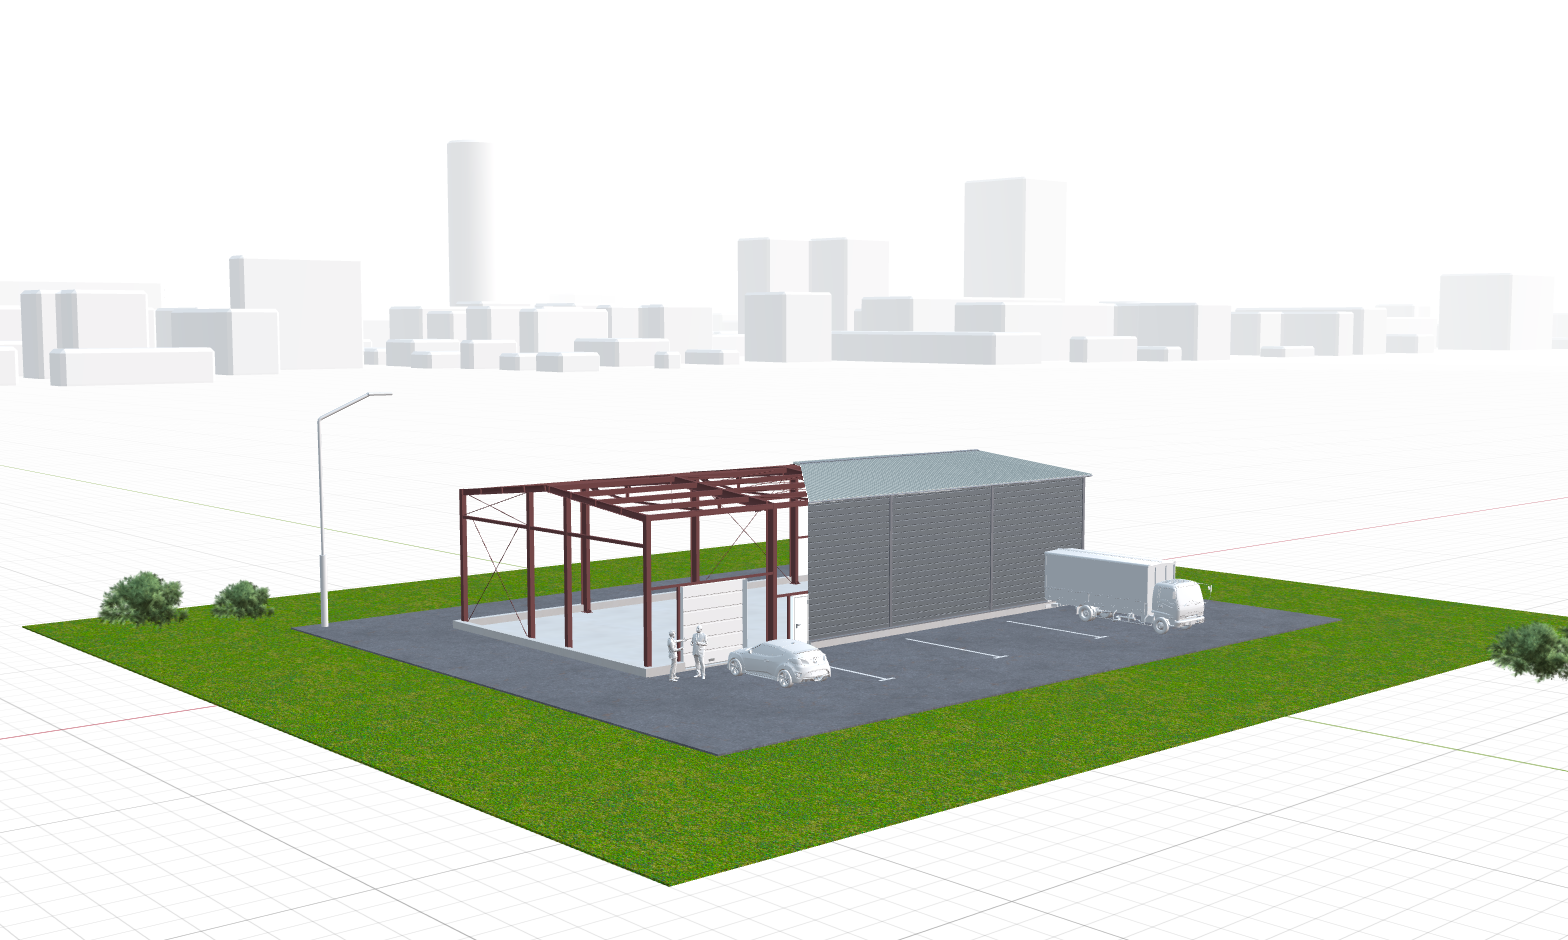Select the white car model
The height and width of the screenshot is (940, 1568).
[x=779, y=663]
